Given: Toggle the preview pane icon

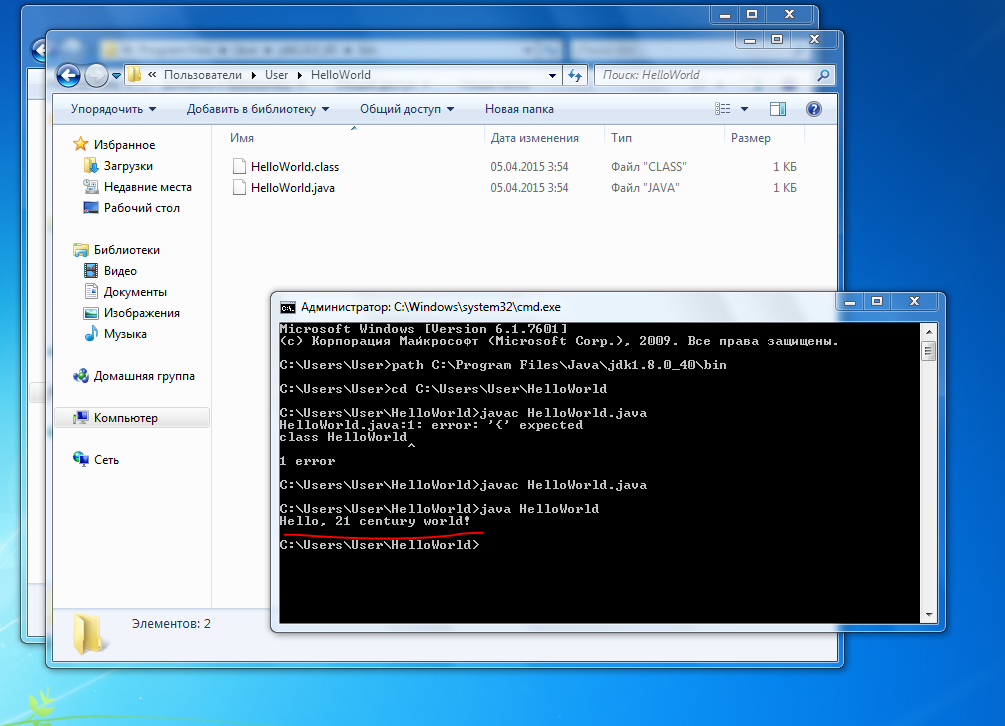Looking at the screenshot, I should tap(777, 109).
